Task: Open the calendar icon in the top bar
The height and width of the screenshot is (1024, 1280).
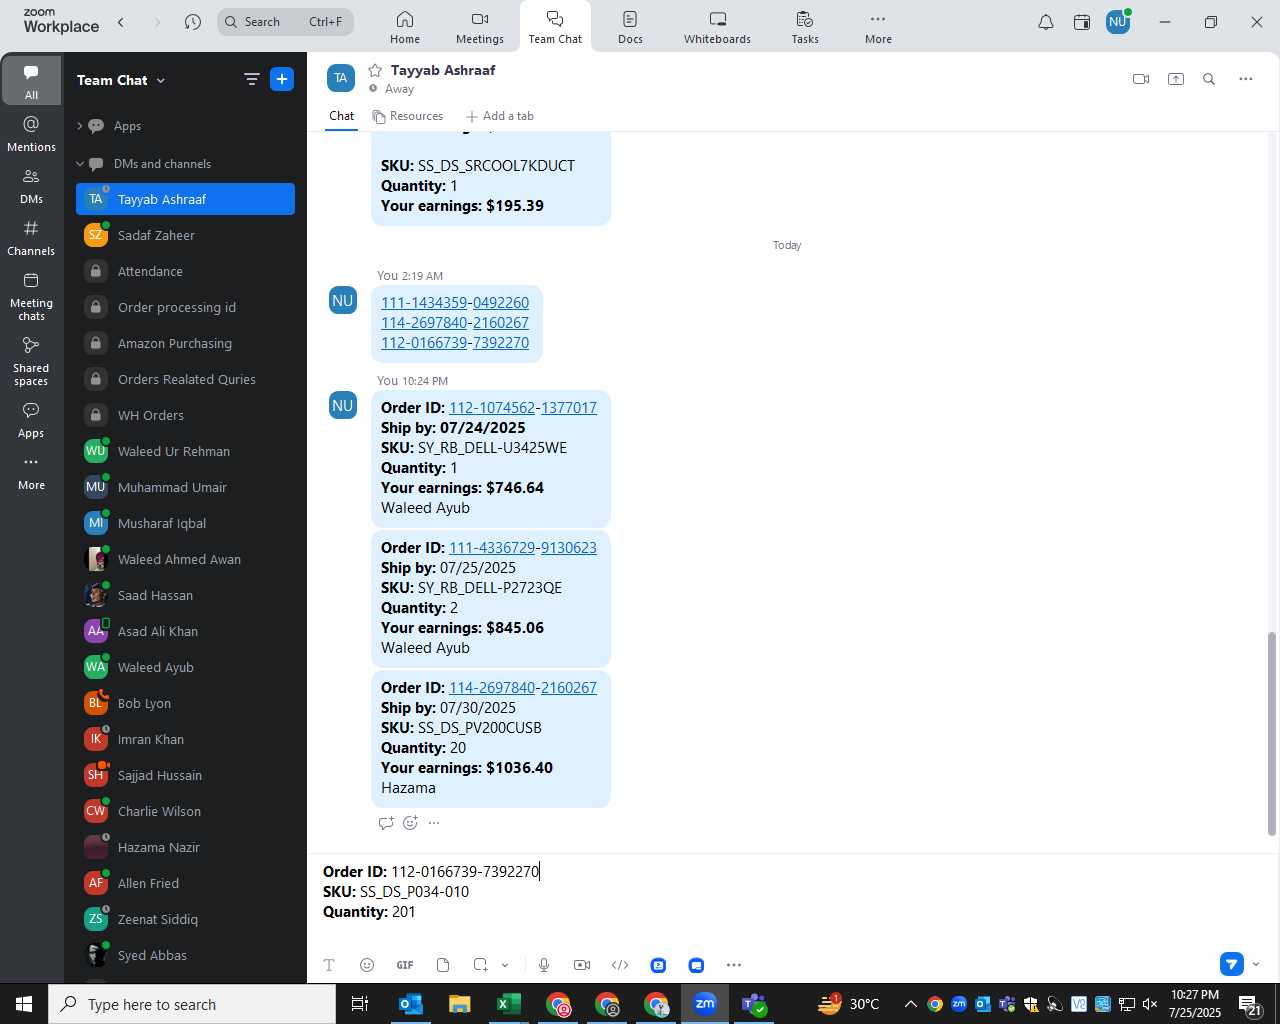Action: (x=1082, y=22)
